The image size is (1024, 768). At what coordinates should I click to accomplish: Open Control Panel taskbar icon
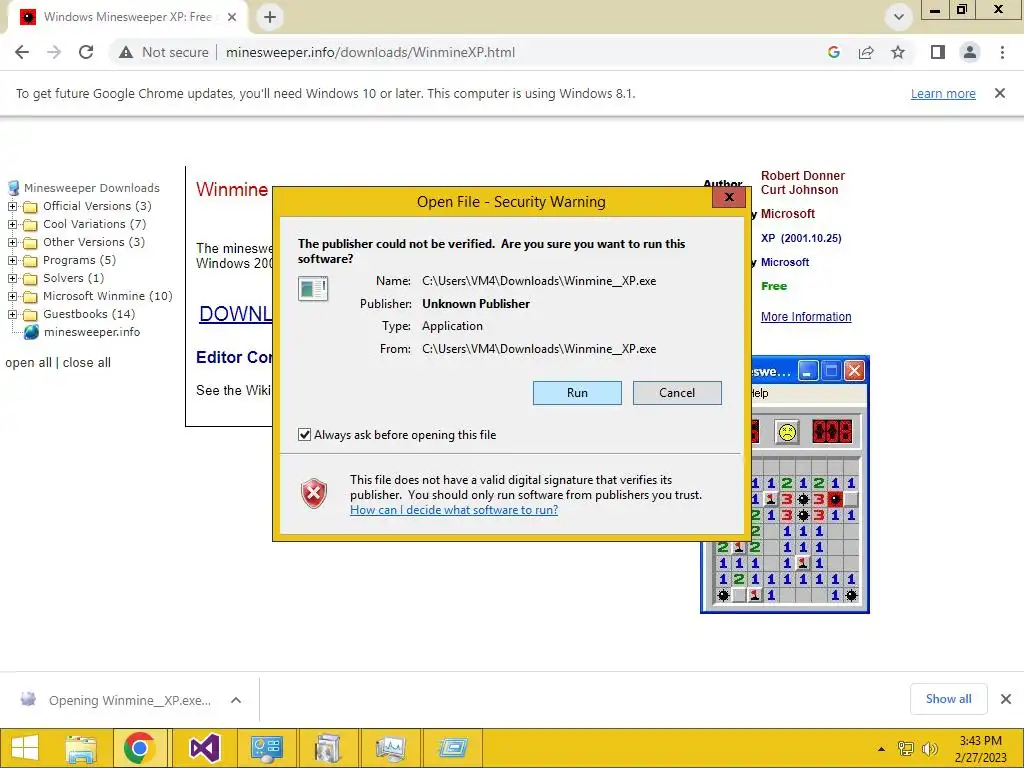coord(266,748)
